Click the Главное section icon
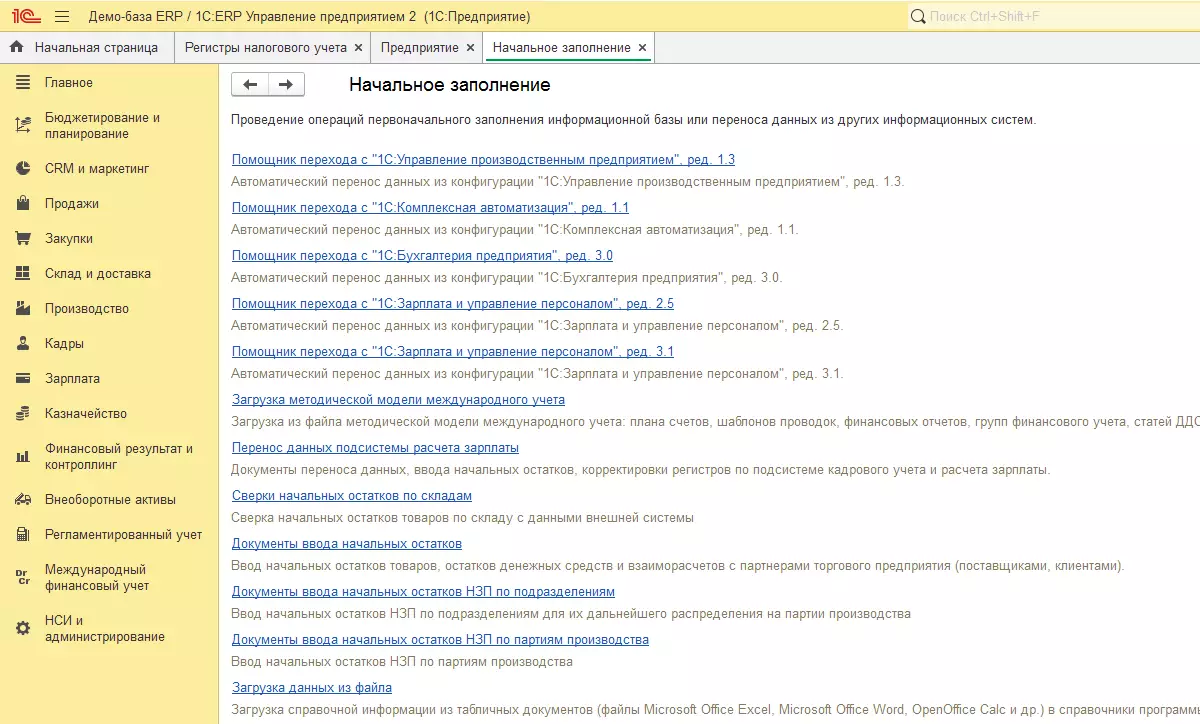This screenshot has width=1200, height=724. (23, 83)
